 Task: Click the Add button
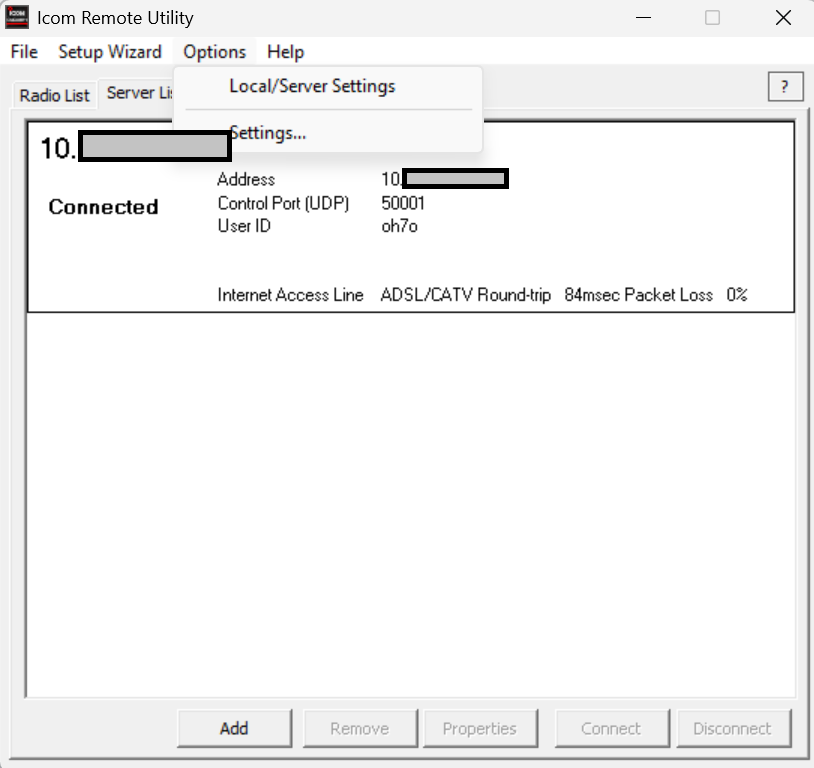234,728
